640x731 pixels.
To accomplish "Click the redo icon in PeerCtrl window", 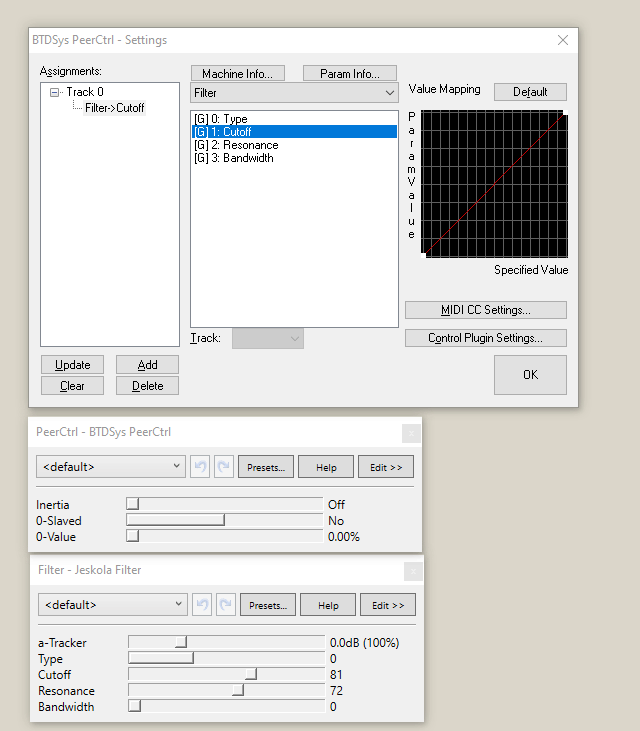I will 224,467.
